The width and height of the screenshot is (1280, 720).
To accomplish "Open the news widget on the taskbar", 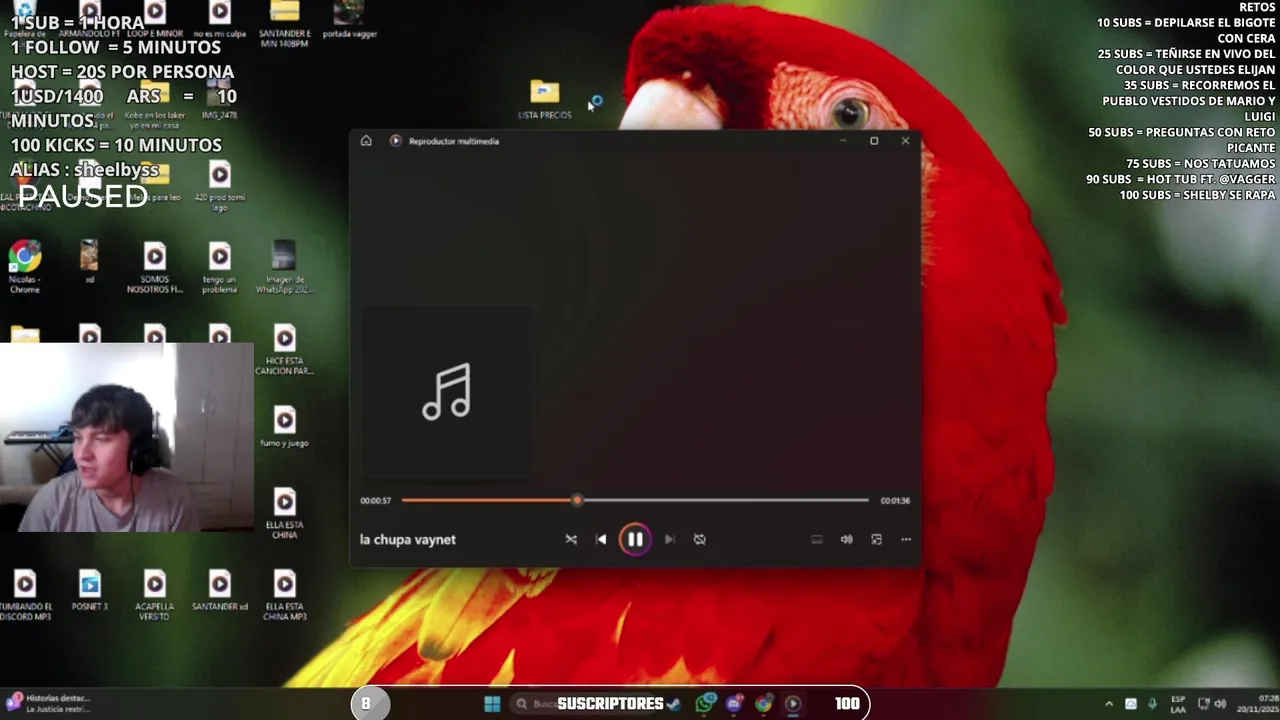I will tap(48, 704).
